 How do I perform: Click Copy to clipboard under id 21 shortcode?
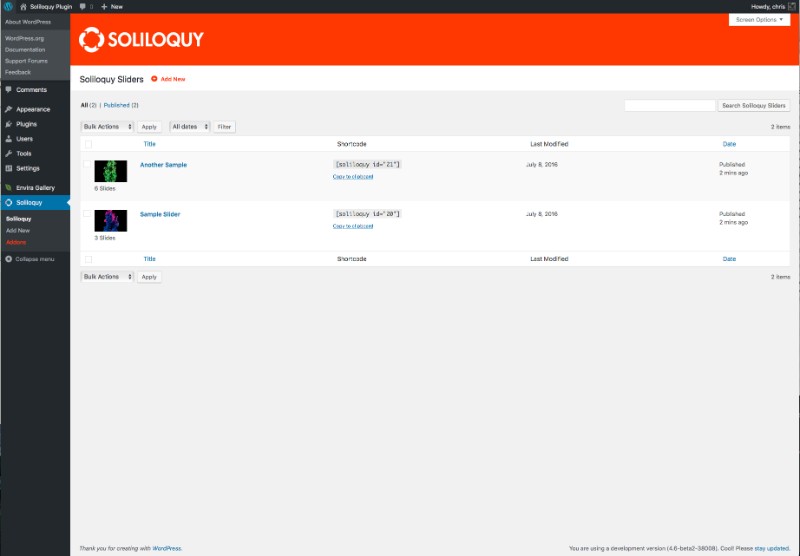point(353,176)
